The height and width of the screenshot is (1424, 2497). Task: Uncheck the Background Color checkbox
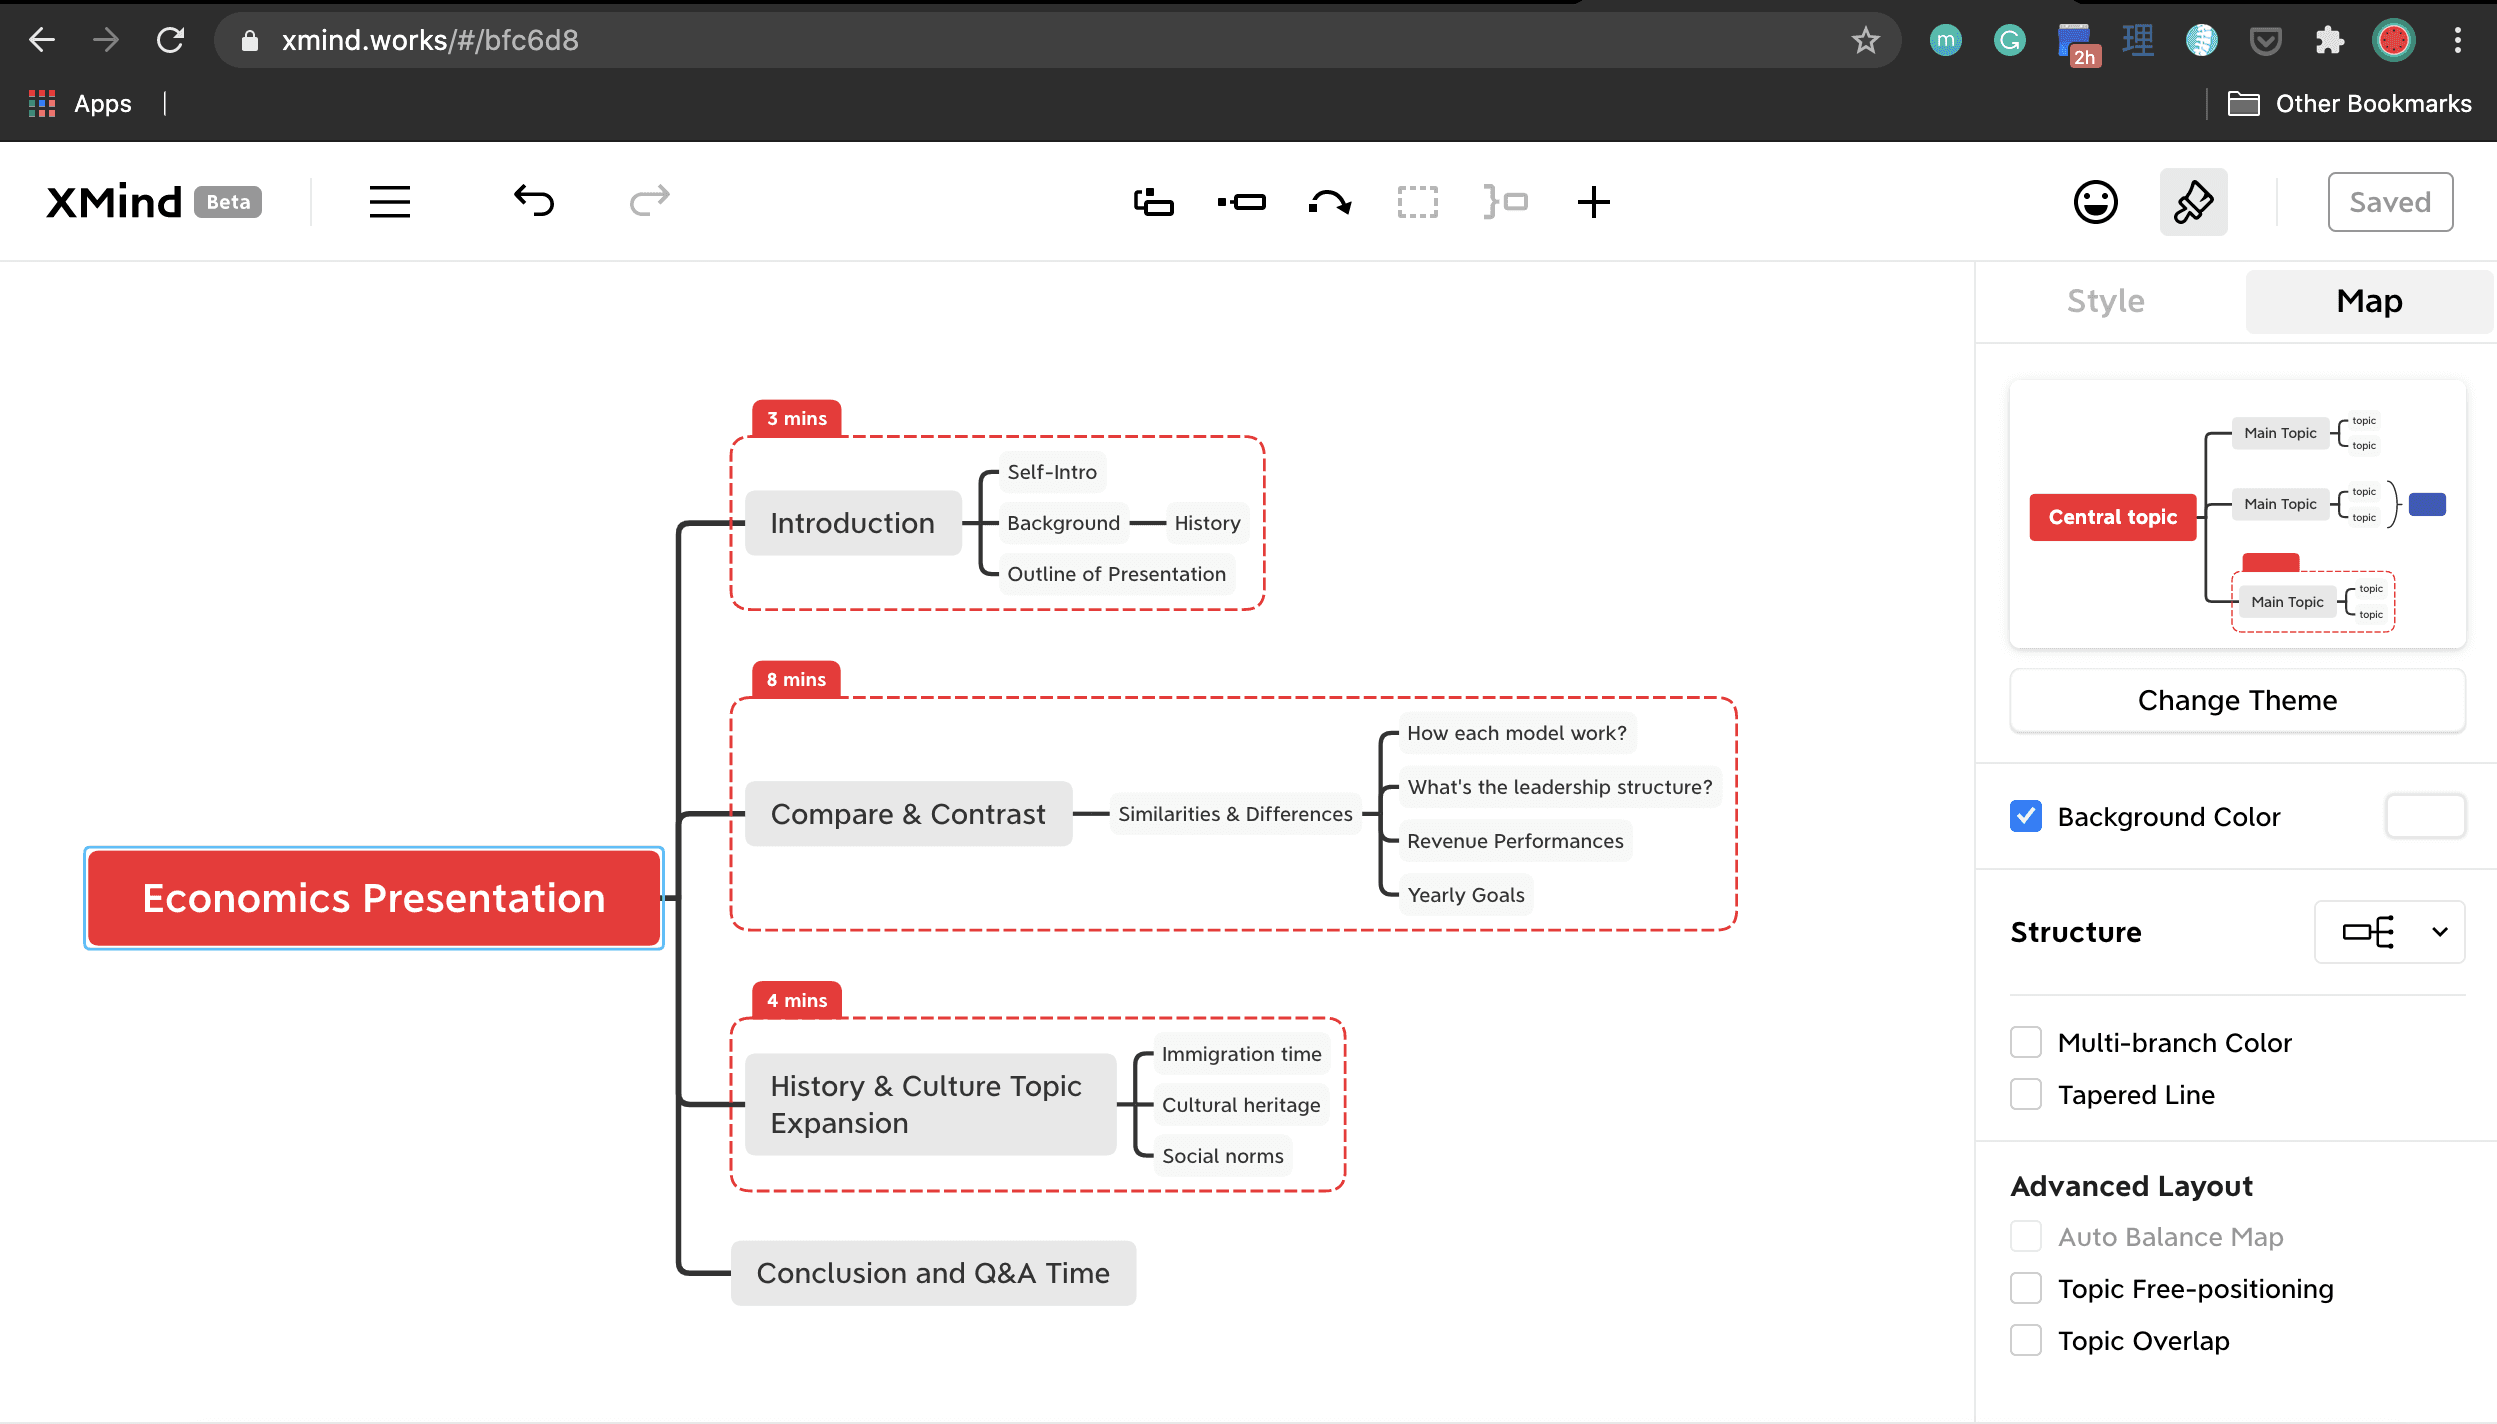(2026, 816)
